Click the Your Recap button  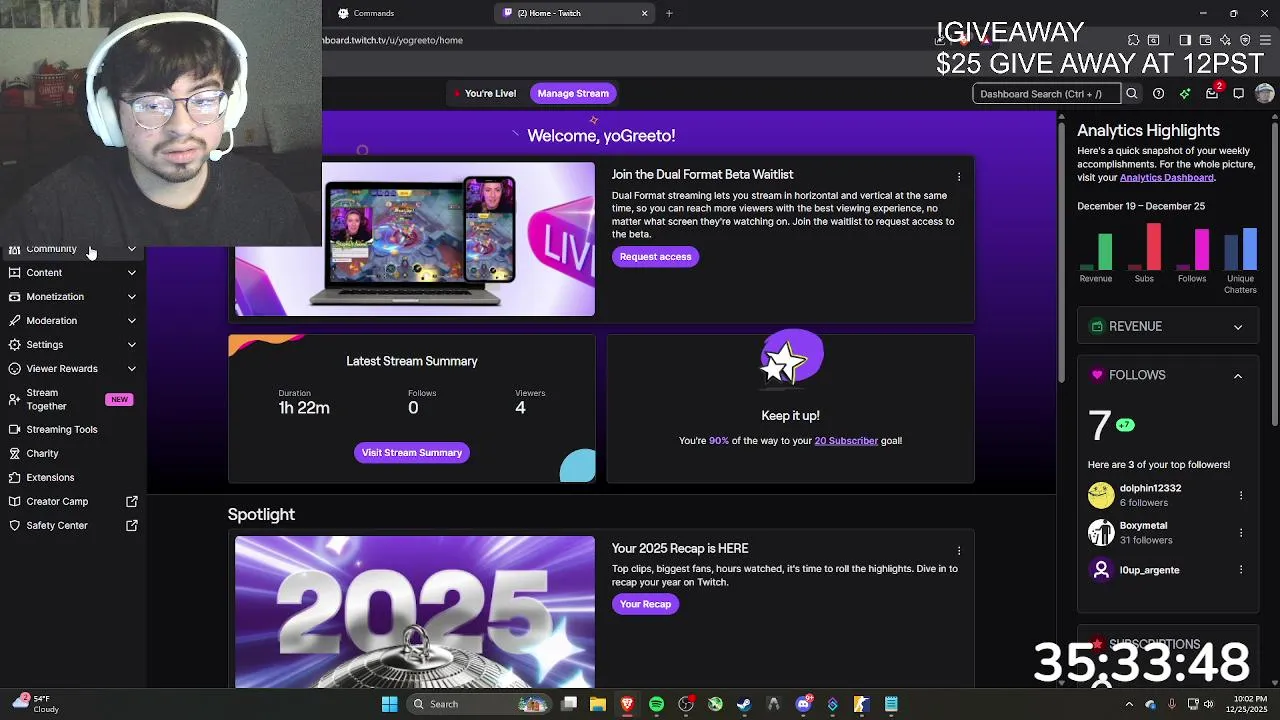pos(645,604)
